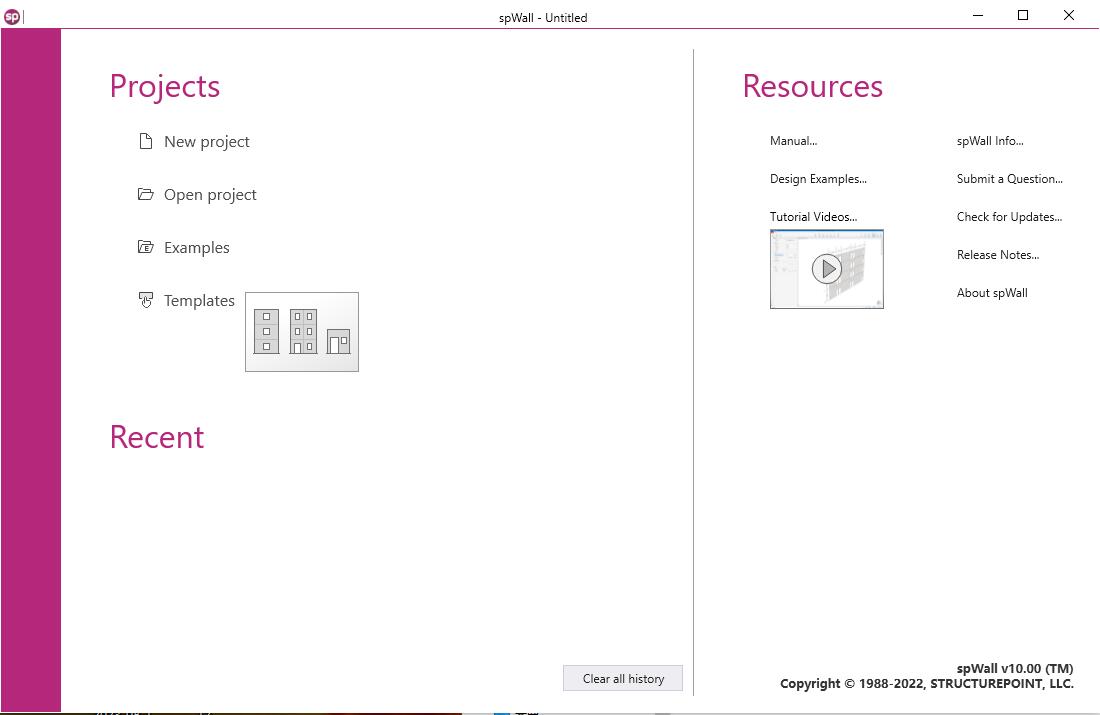Screen dimensions: 1100x715
Task: Open Tutorial Videos... link
Action: click(813, 216)
